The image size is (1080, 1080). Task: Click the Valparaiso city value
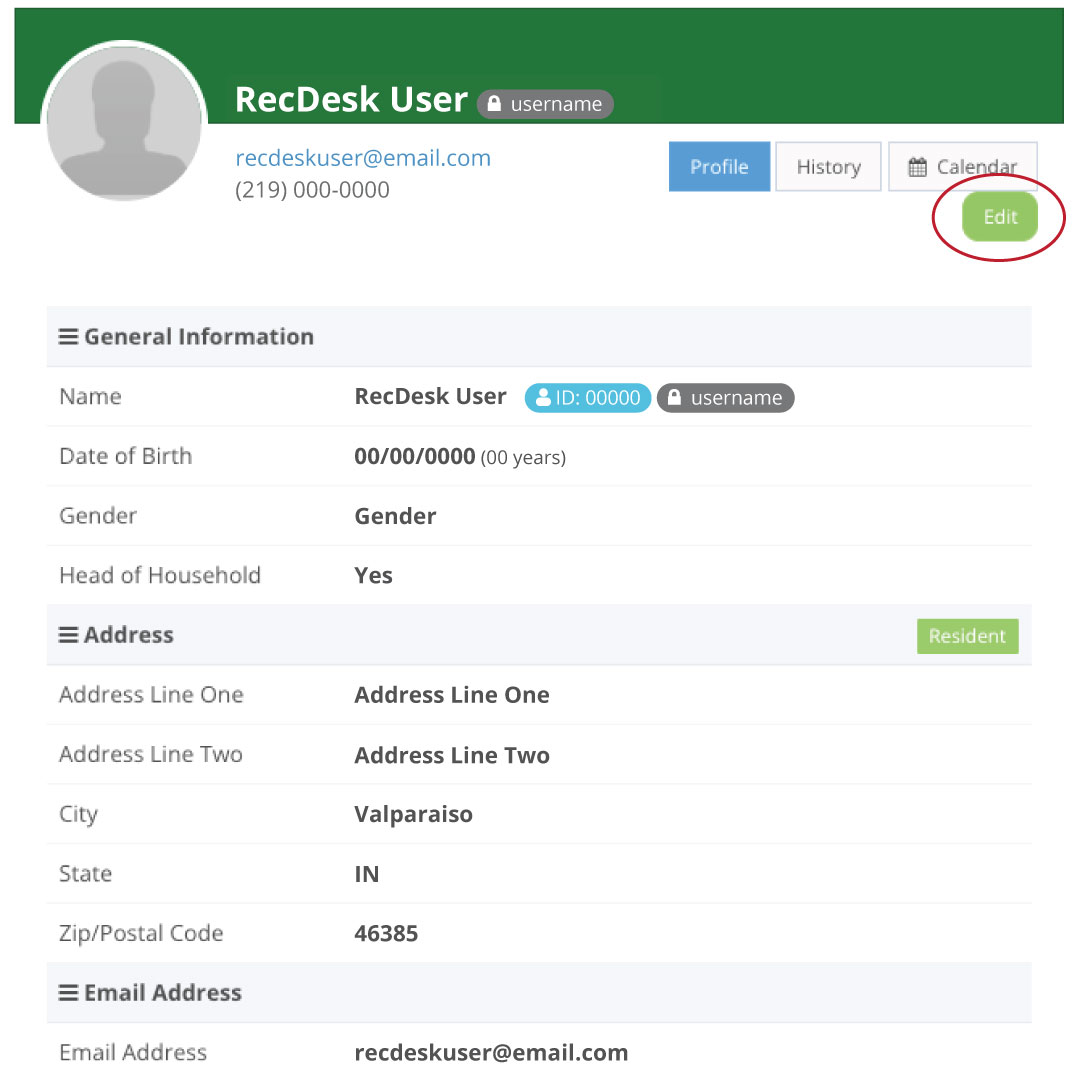tap(413, 814)
